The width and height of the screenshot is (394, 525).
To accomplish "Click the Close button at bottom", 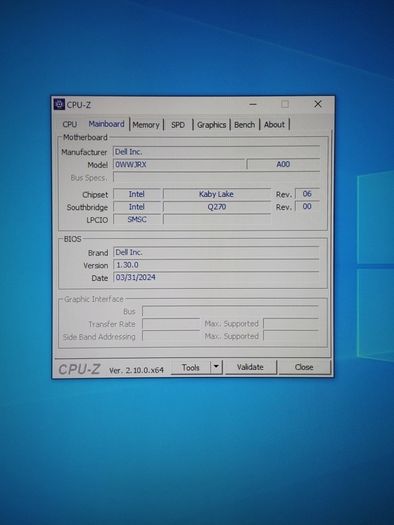I will (304, 367).
